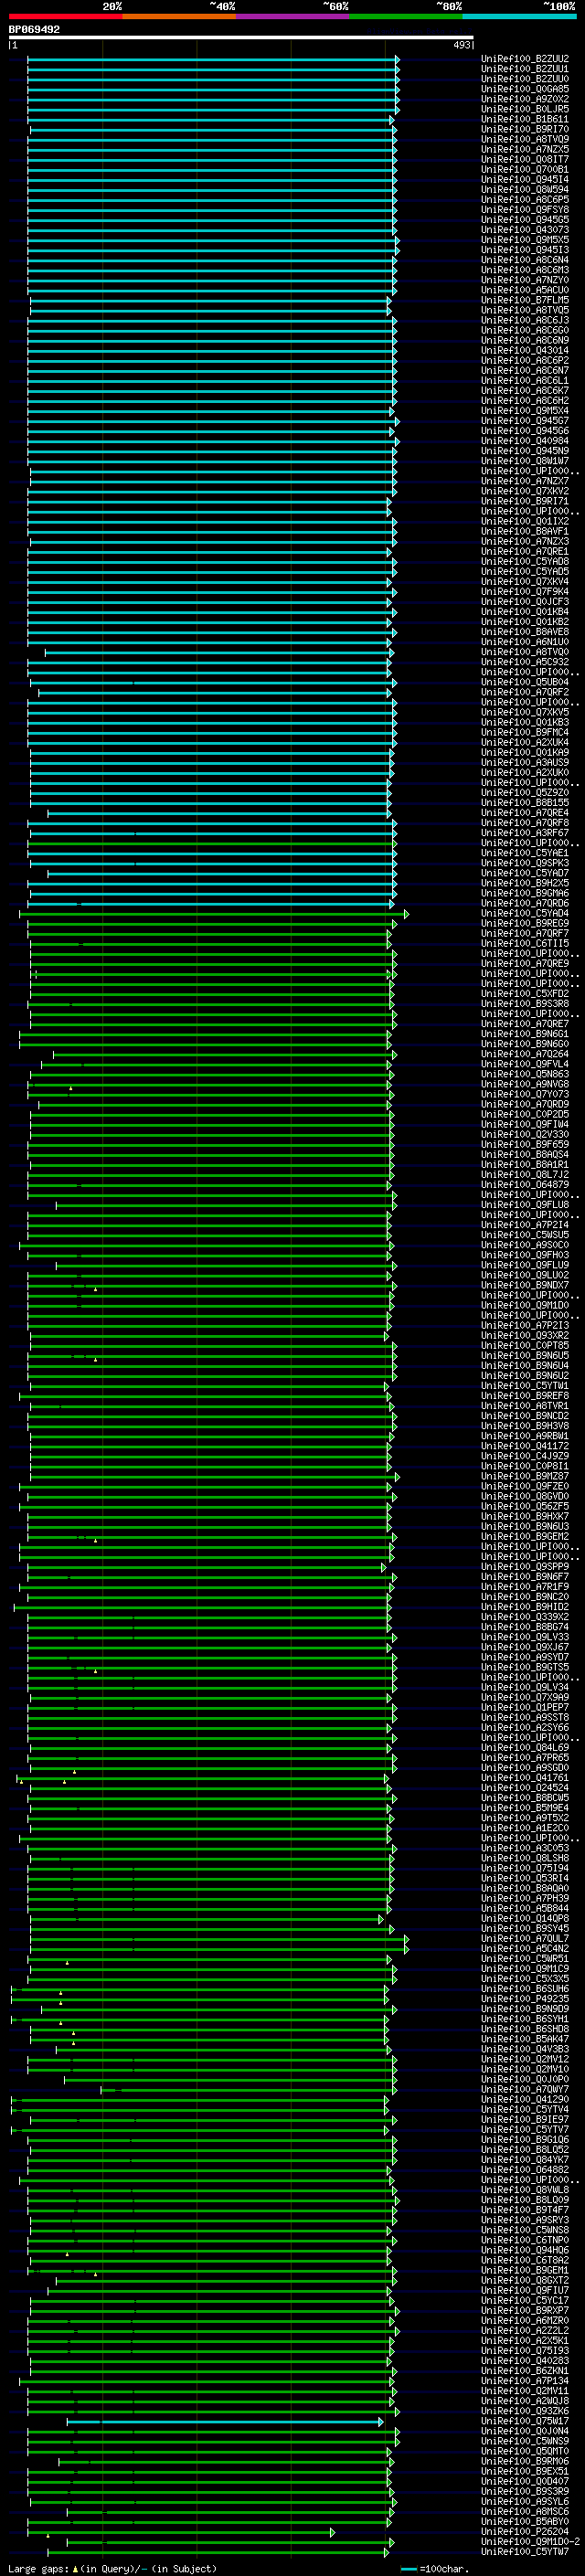The image size is (585, 2576).
Task: Click the green ~80% identity color segment
Action: (x=406, y=16)
